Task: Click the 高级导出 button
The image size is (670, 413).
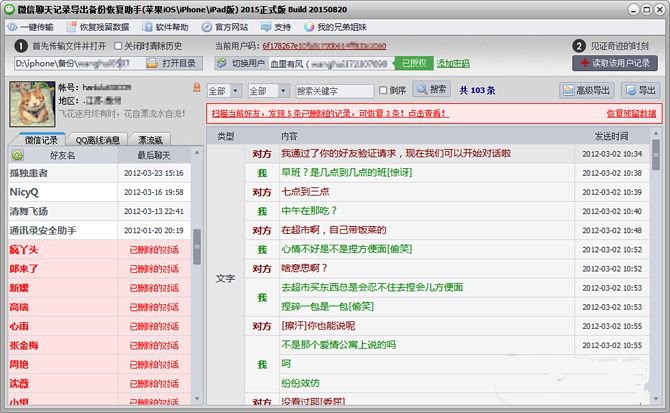Action: tap(587, 90)
